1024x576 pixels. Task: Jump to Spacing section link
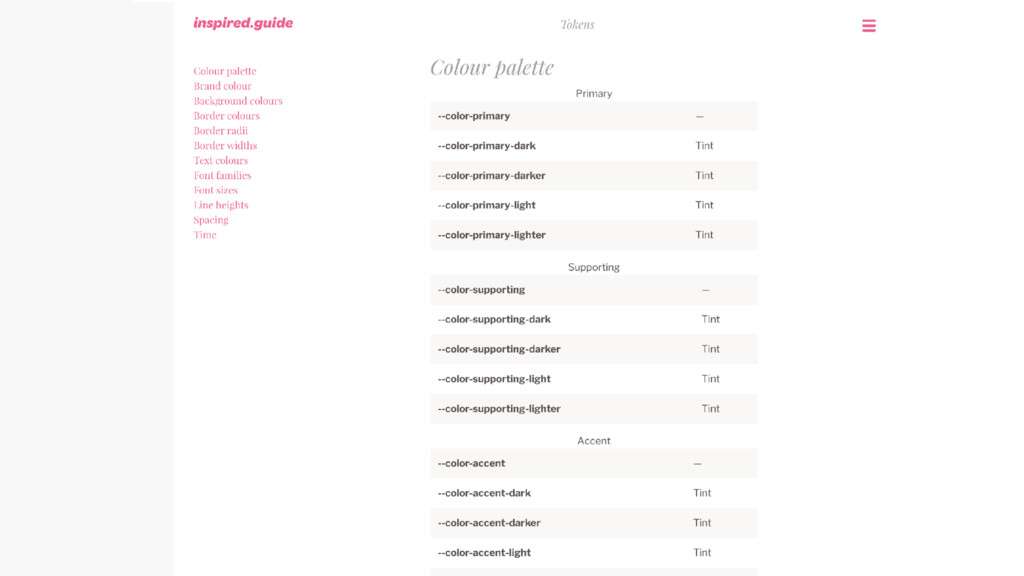click(x=211, y=220)
